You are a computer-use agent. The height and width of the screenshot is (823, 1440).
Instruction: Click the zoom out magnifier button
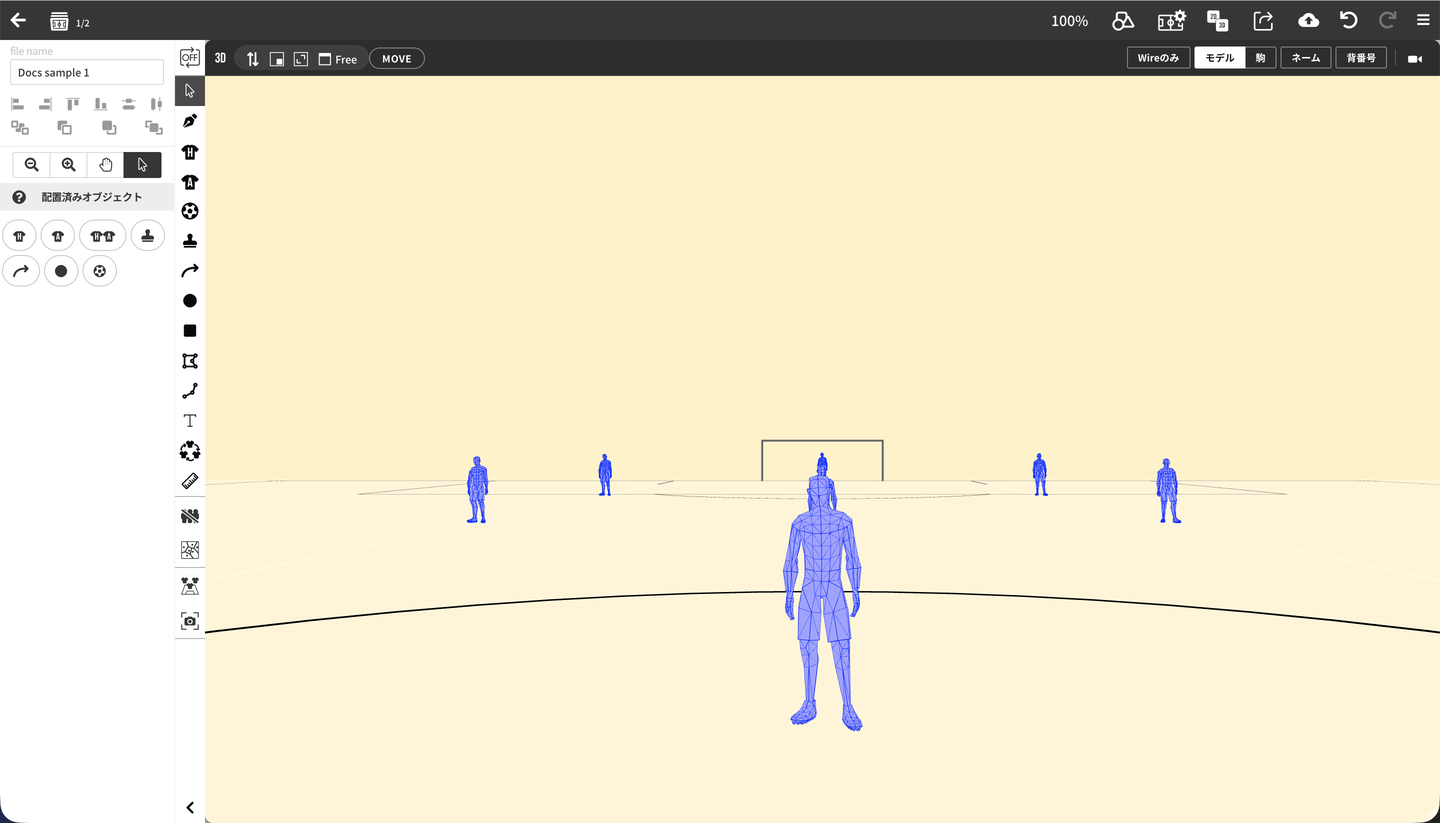tap(31, 165)
